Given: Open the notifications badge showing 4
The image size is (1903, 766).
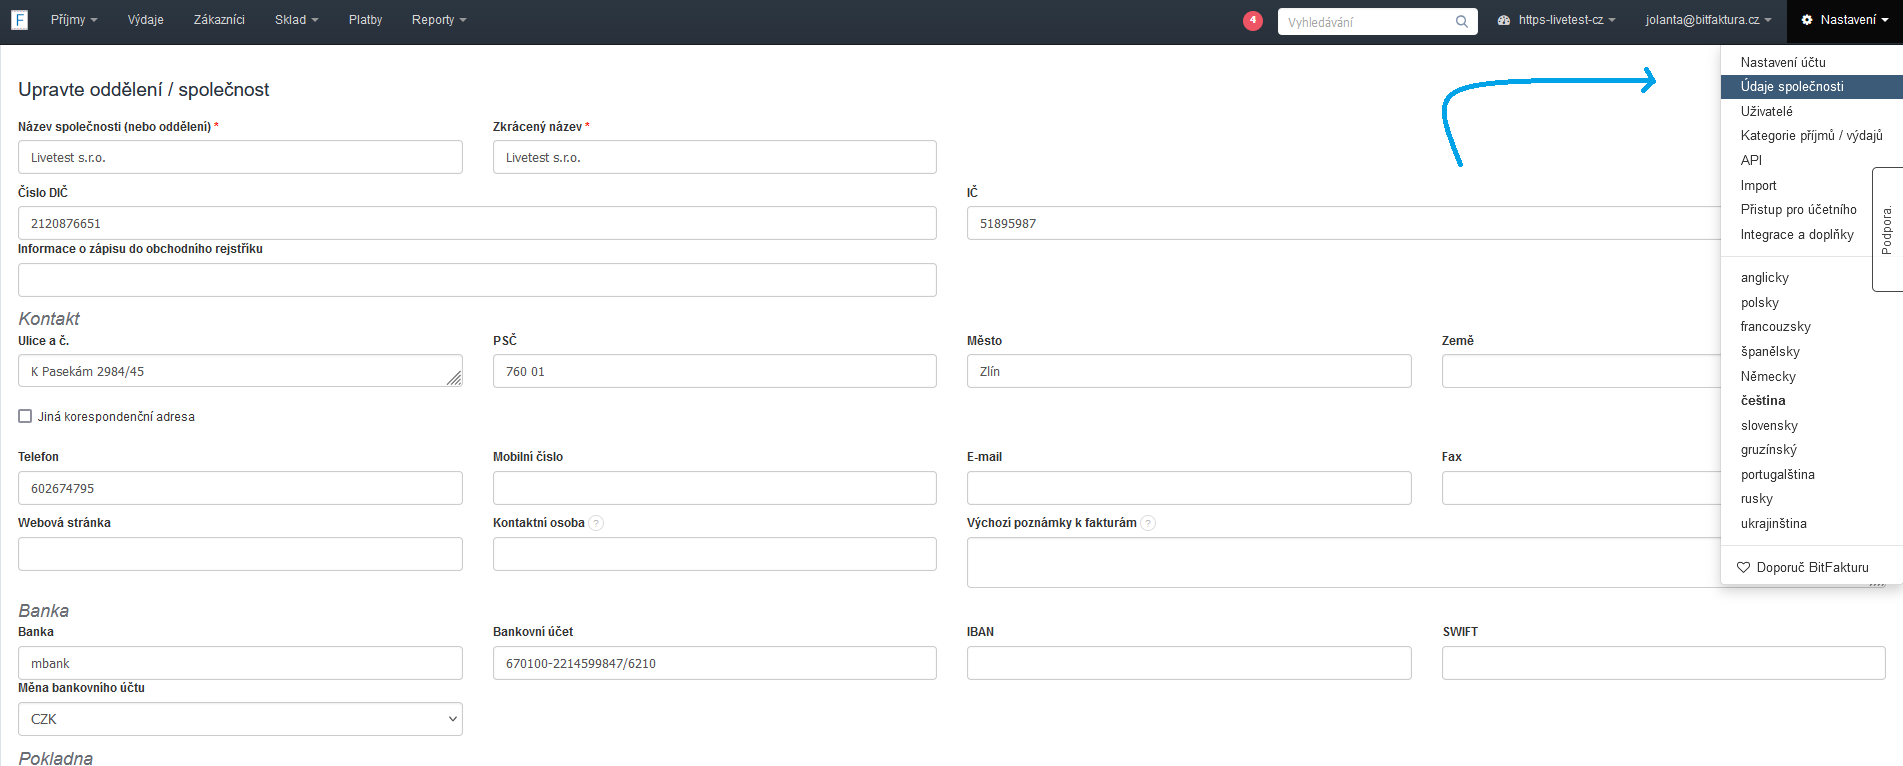Looking at the screenshot, I should tap(1252, 20).
